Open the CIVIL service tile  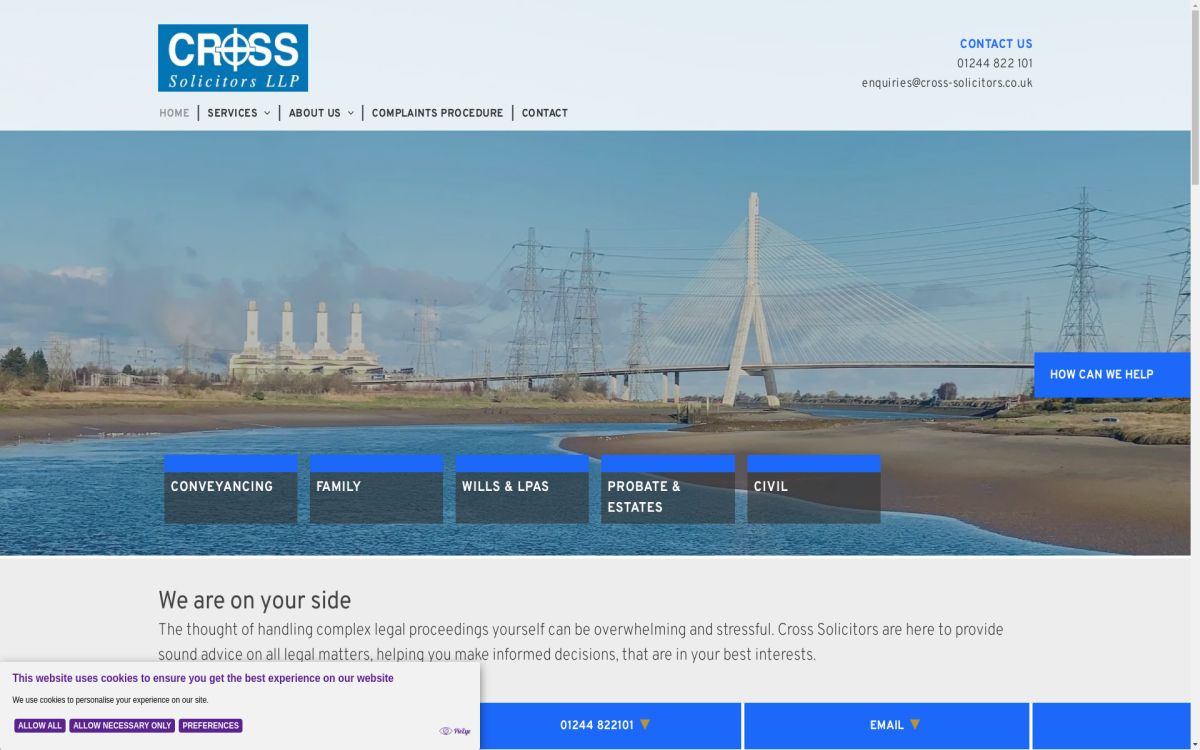click(813, 488)
